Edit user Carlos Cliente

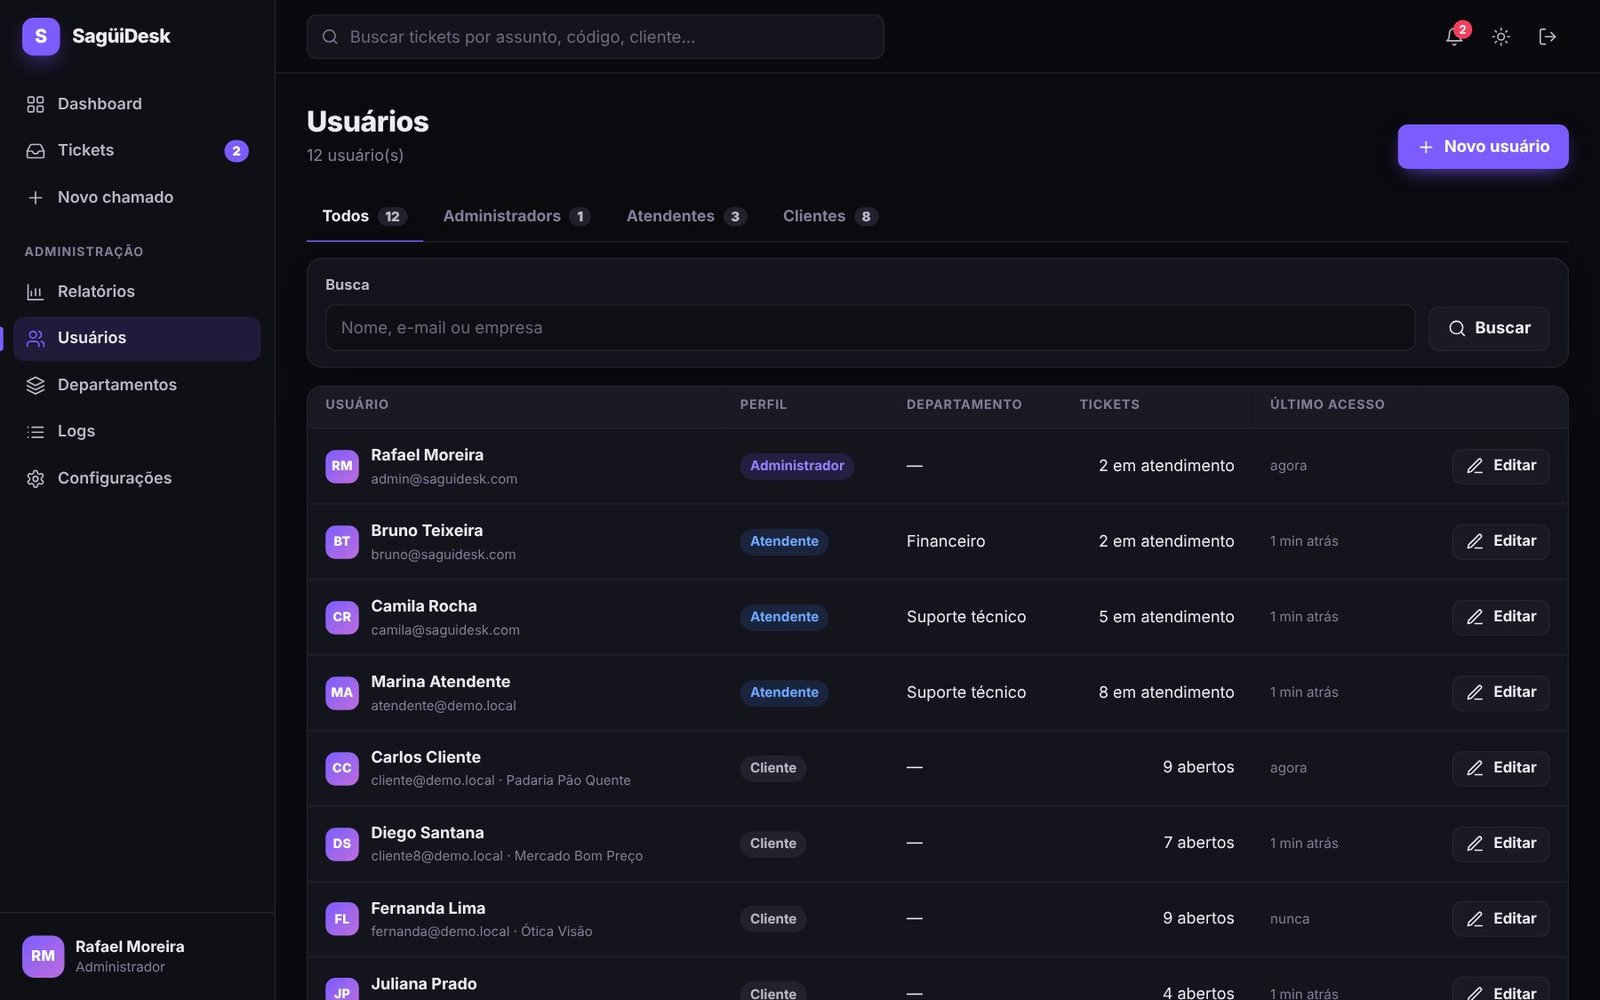(x=1501, y=768)
